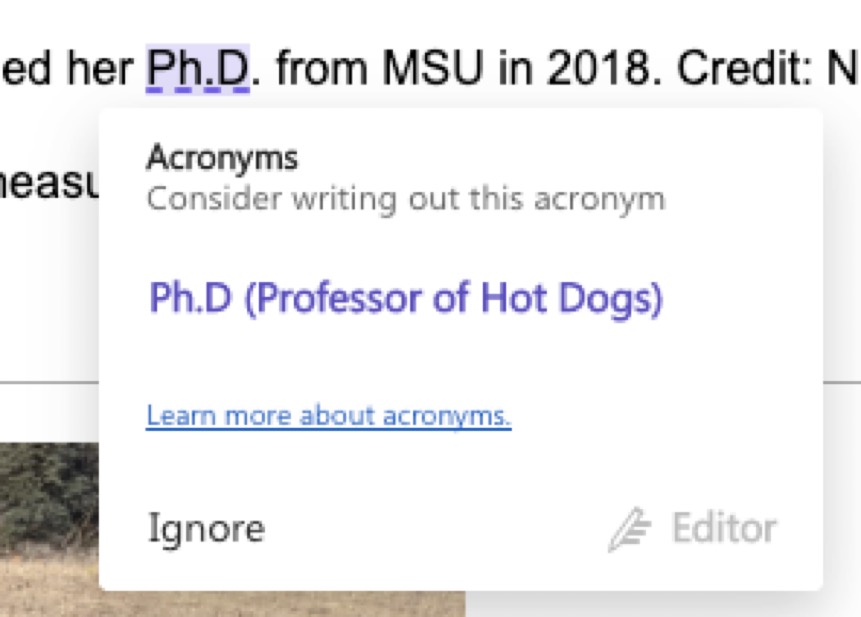Click the underlined Ph.D word in the document

pos(198,68)
